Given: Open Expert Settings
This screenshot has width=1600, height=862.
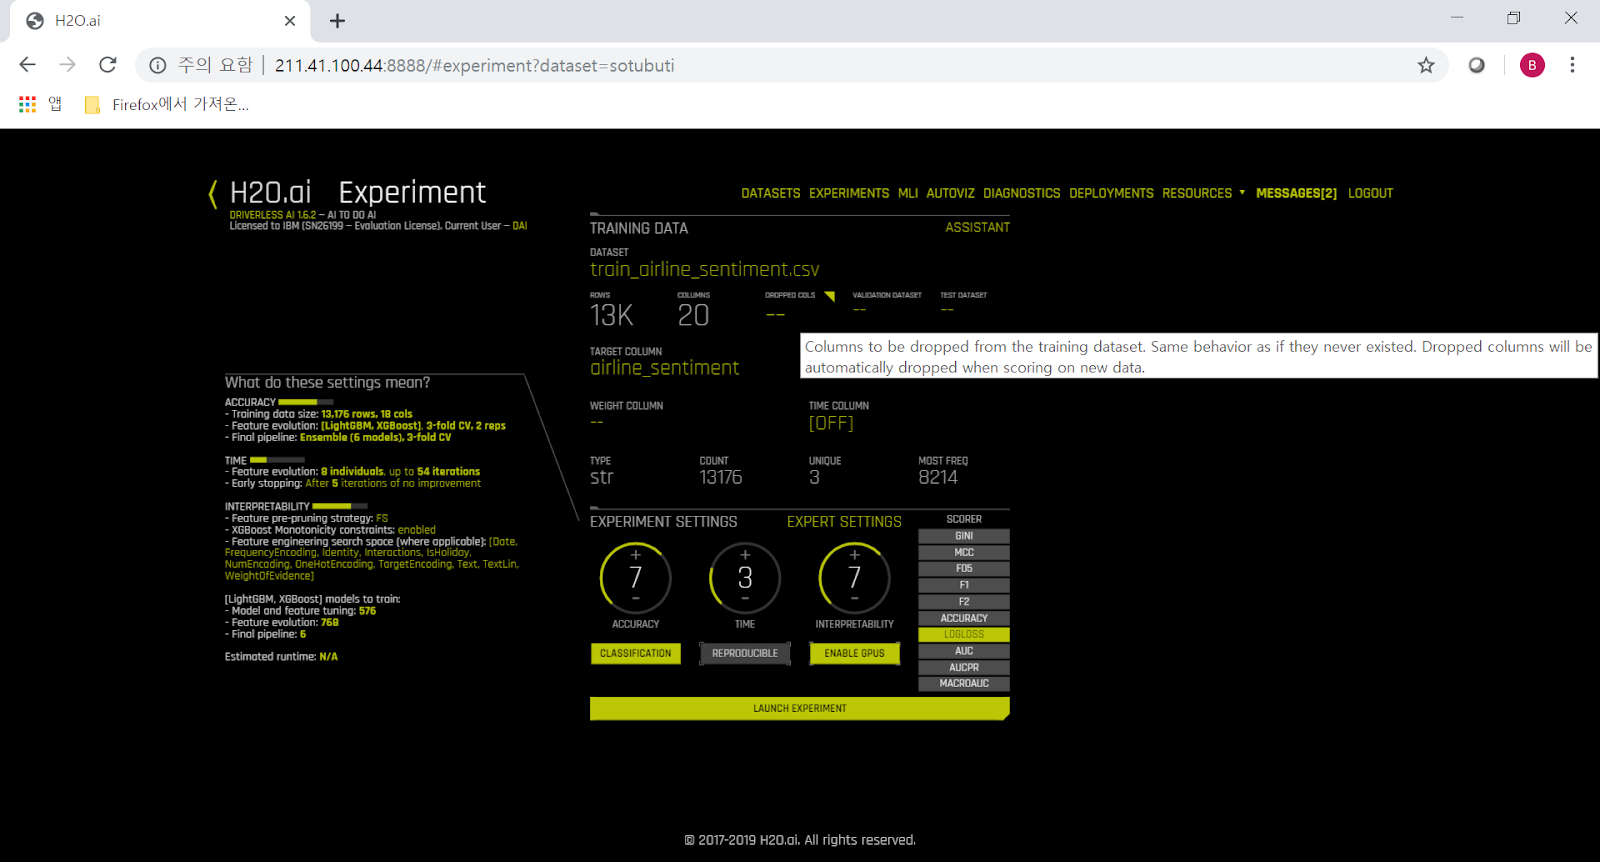Looking at the screenshot, I should [844, 522].
